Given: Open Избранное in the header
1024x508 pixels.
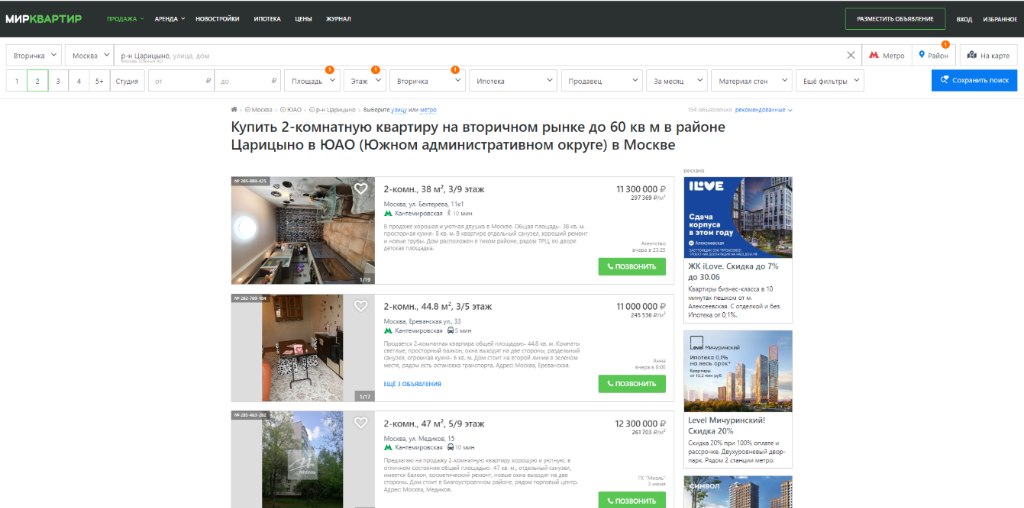Looking at the screenshot, I should point(1000,19).
